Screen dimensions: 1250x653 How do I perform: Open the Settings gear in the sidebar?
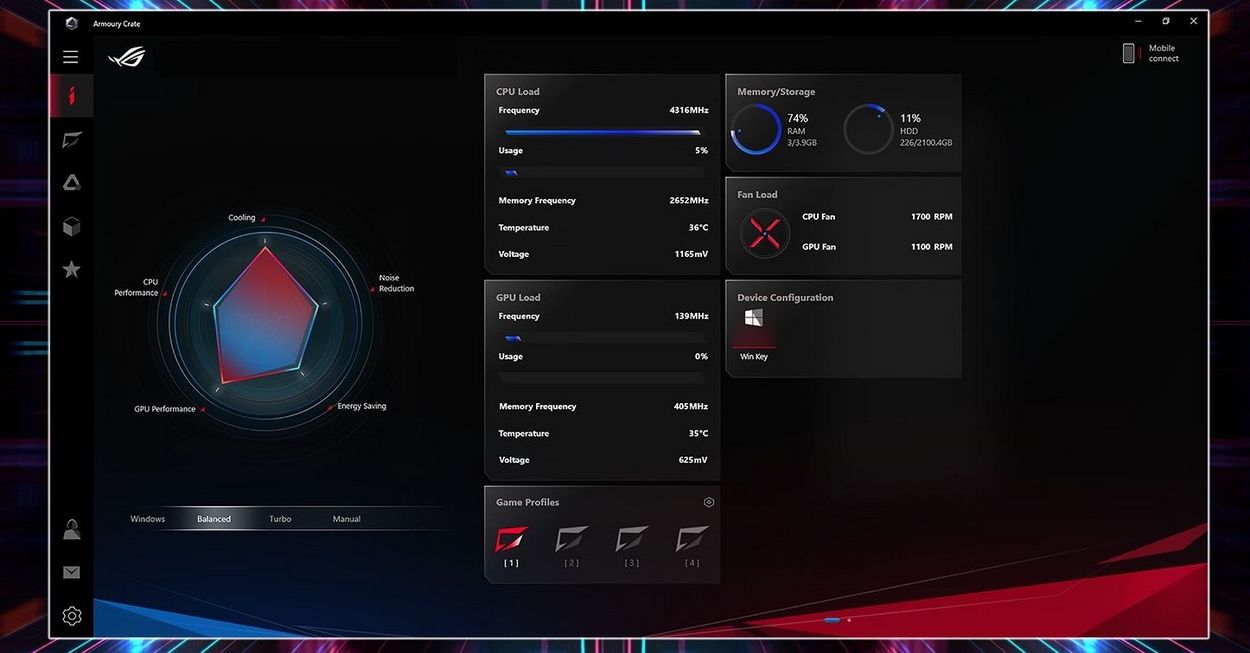pyautogui.click(x=71, y=616)
